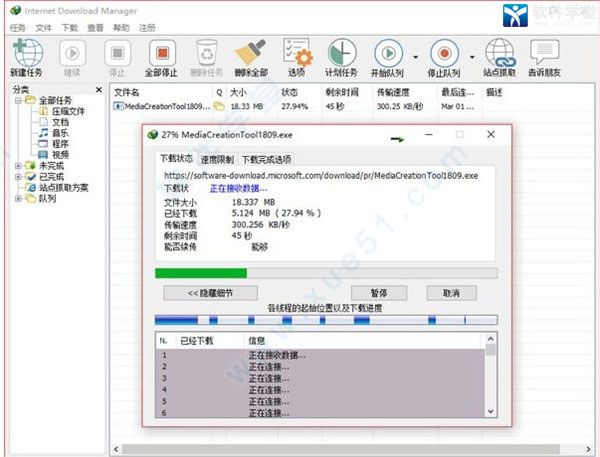Switch to the 下载完成选项 tab
This screenshot has height=457, width=600.
coord(267,159)
